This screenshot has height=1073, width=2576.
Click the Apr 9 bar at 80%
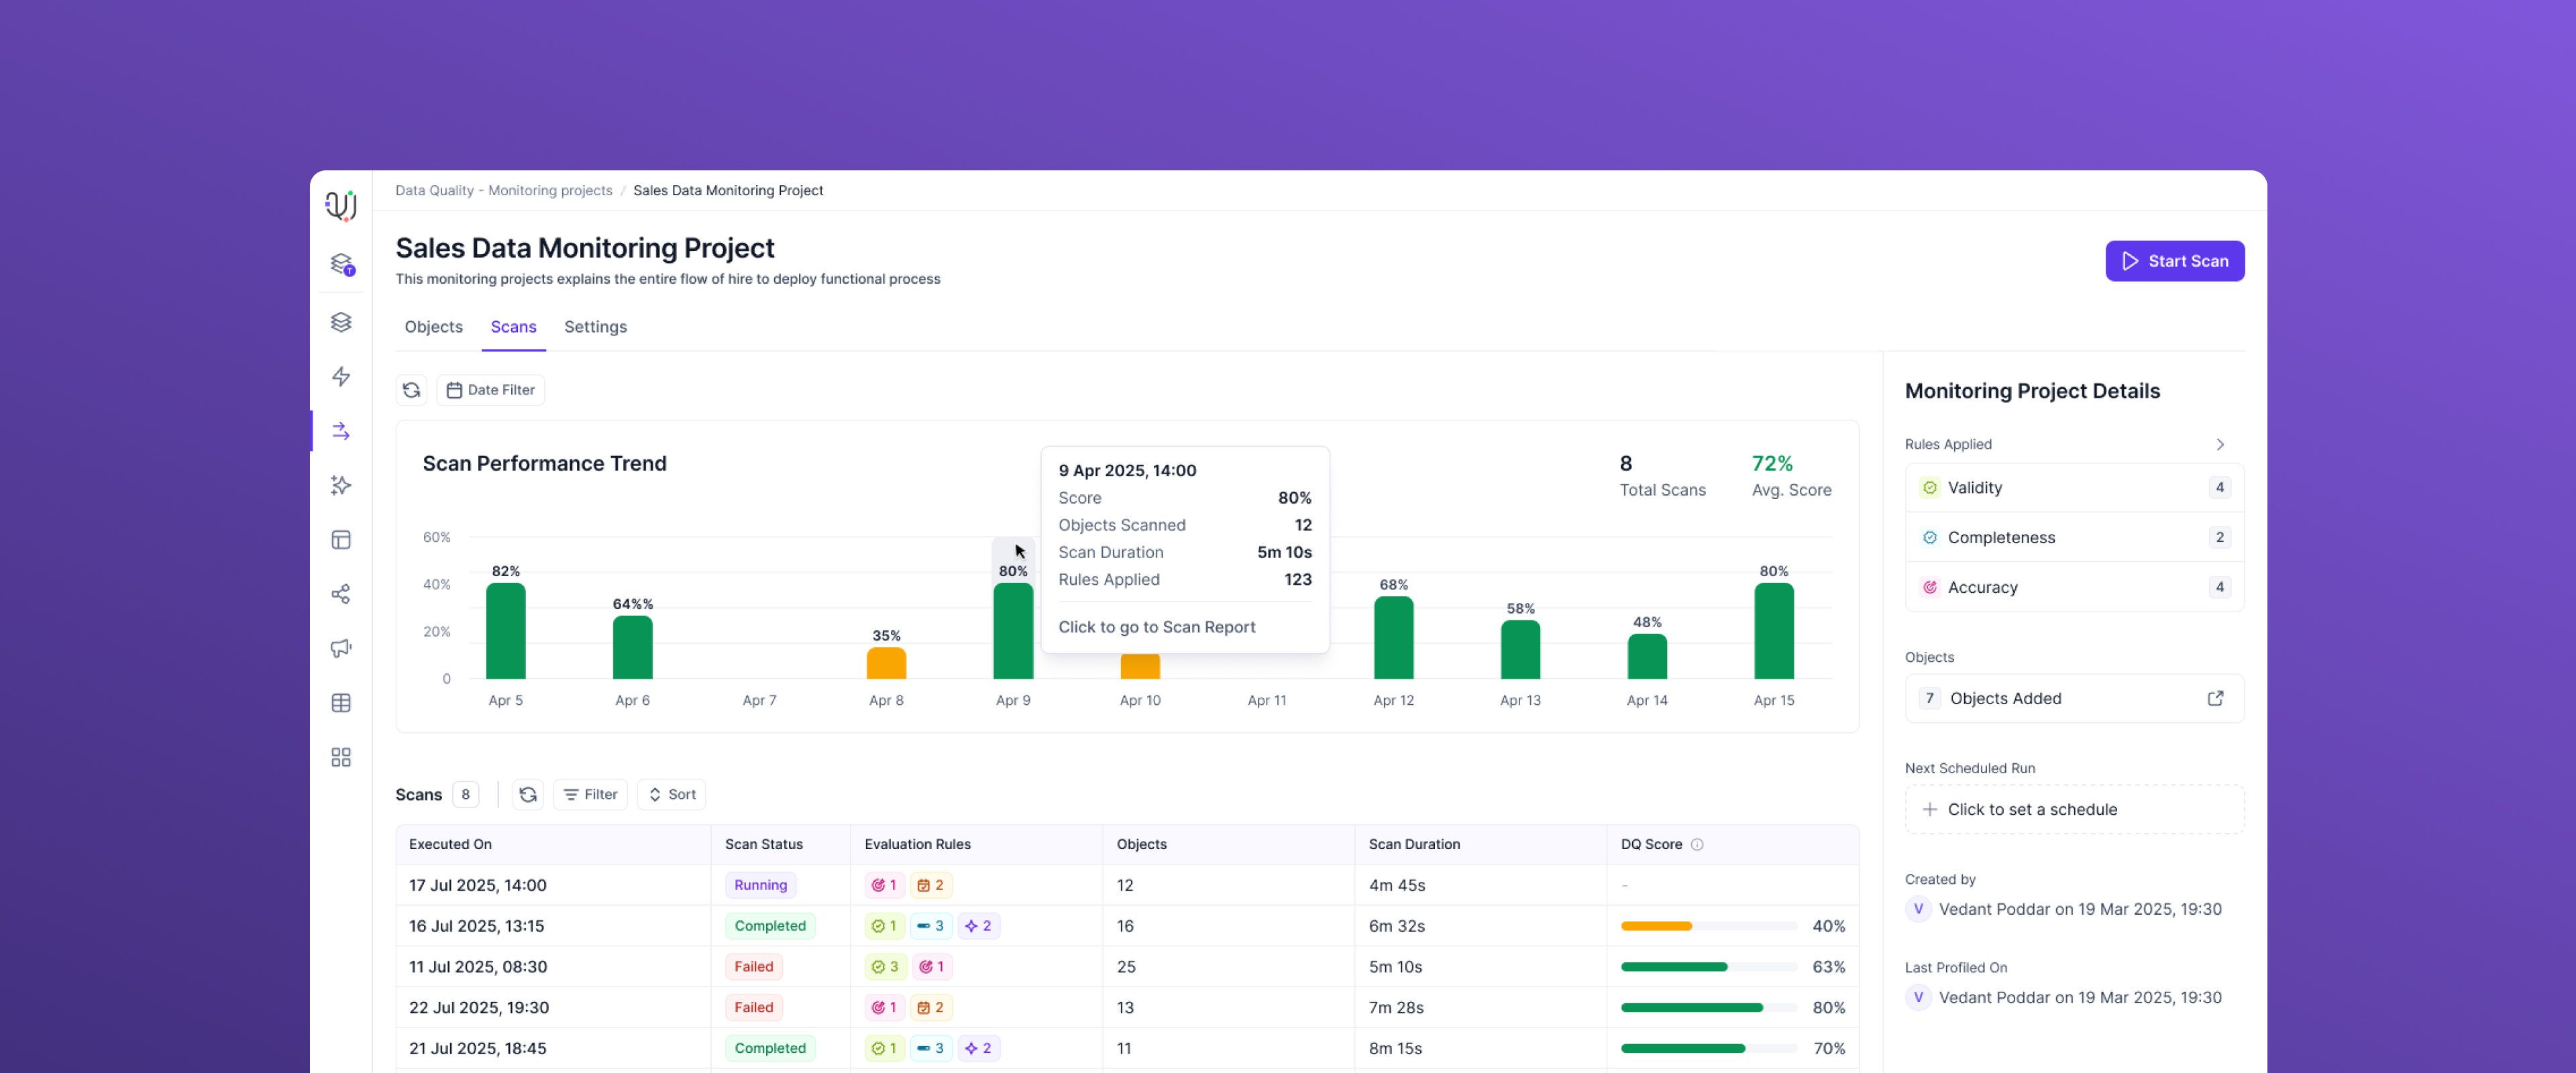(1012, 632)
